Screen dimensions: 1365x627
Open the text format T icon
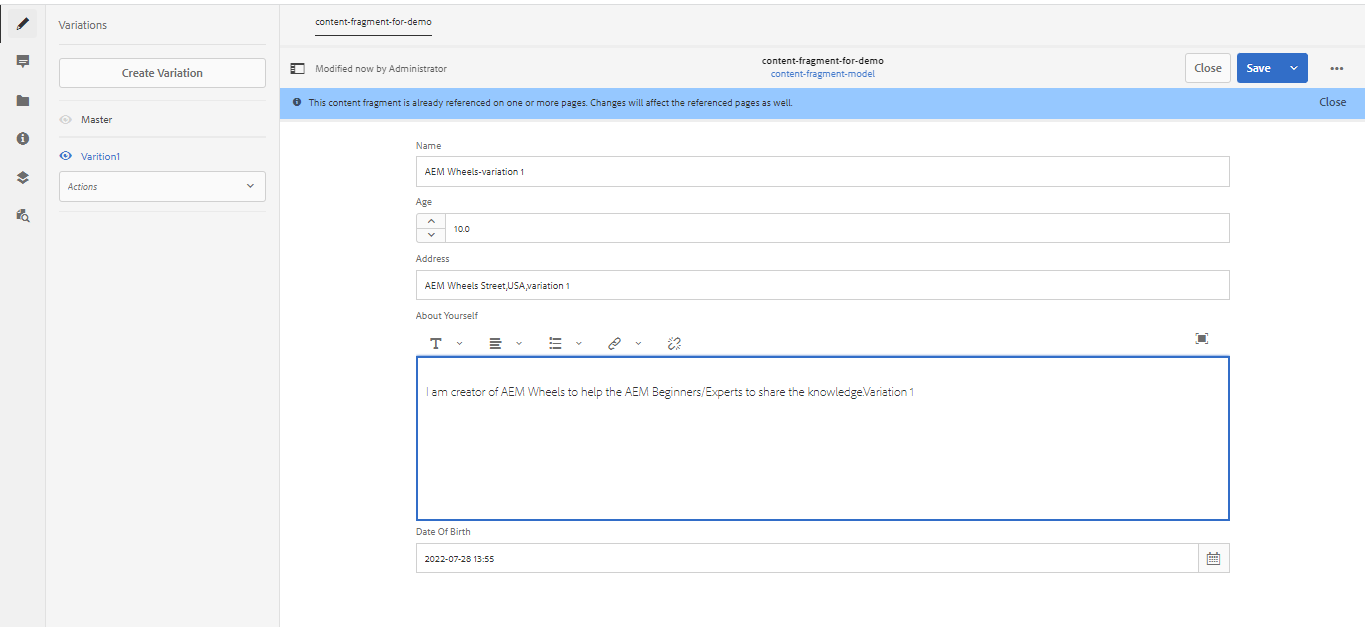[x=436, y=343]
